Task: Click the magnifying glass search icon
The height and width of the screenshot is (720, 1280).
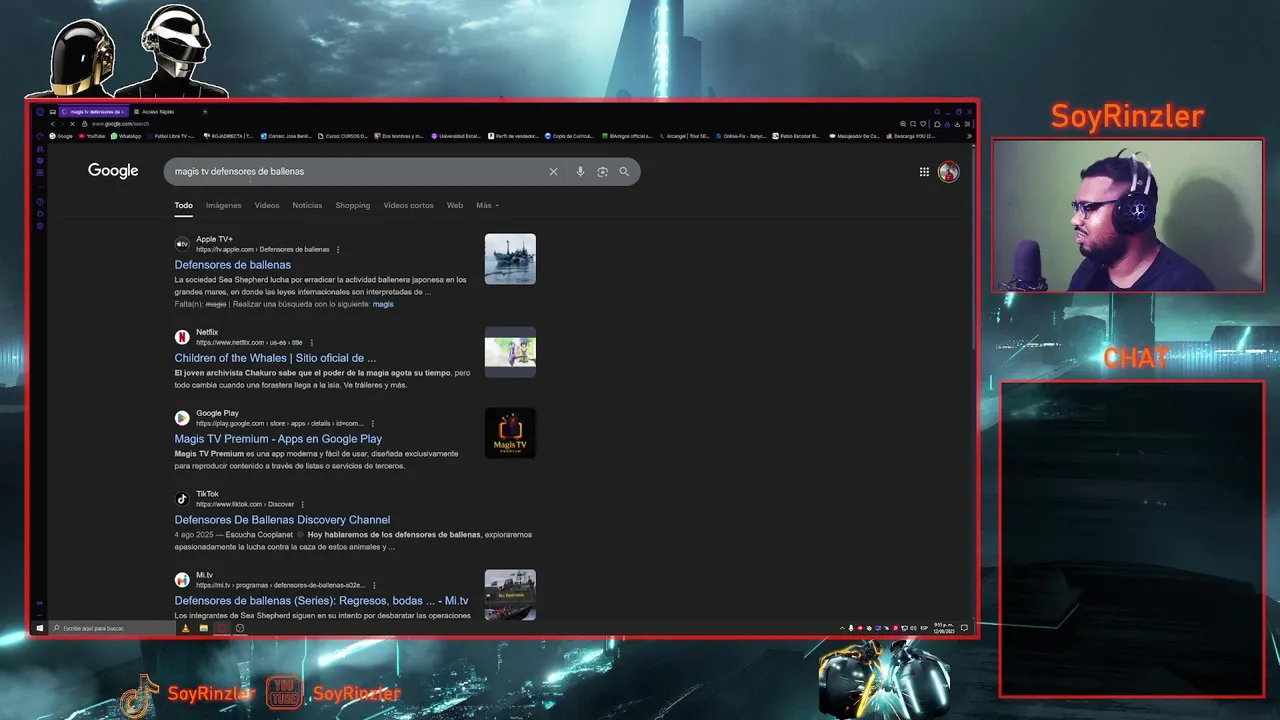Action: pyautogui.click(x=624, y=172)
